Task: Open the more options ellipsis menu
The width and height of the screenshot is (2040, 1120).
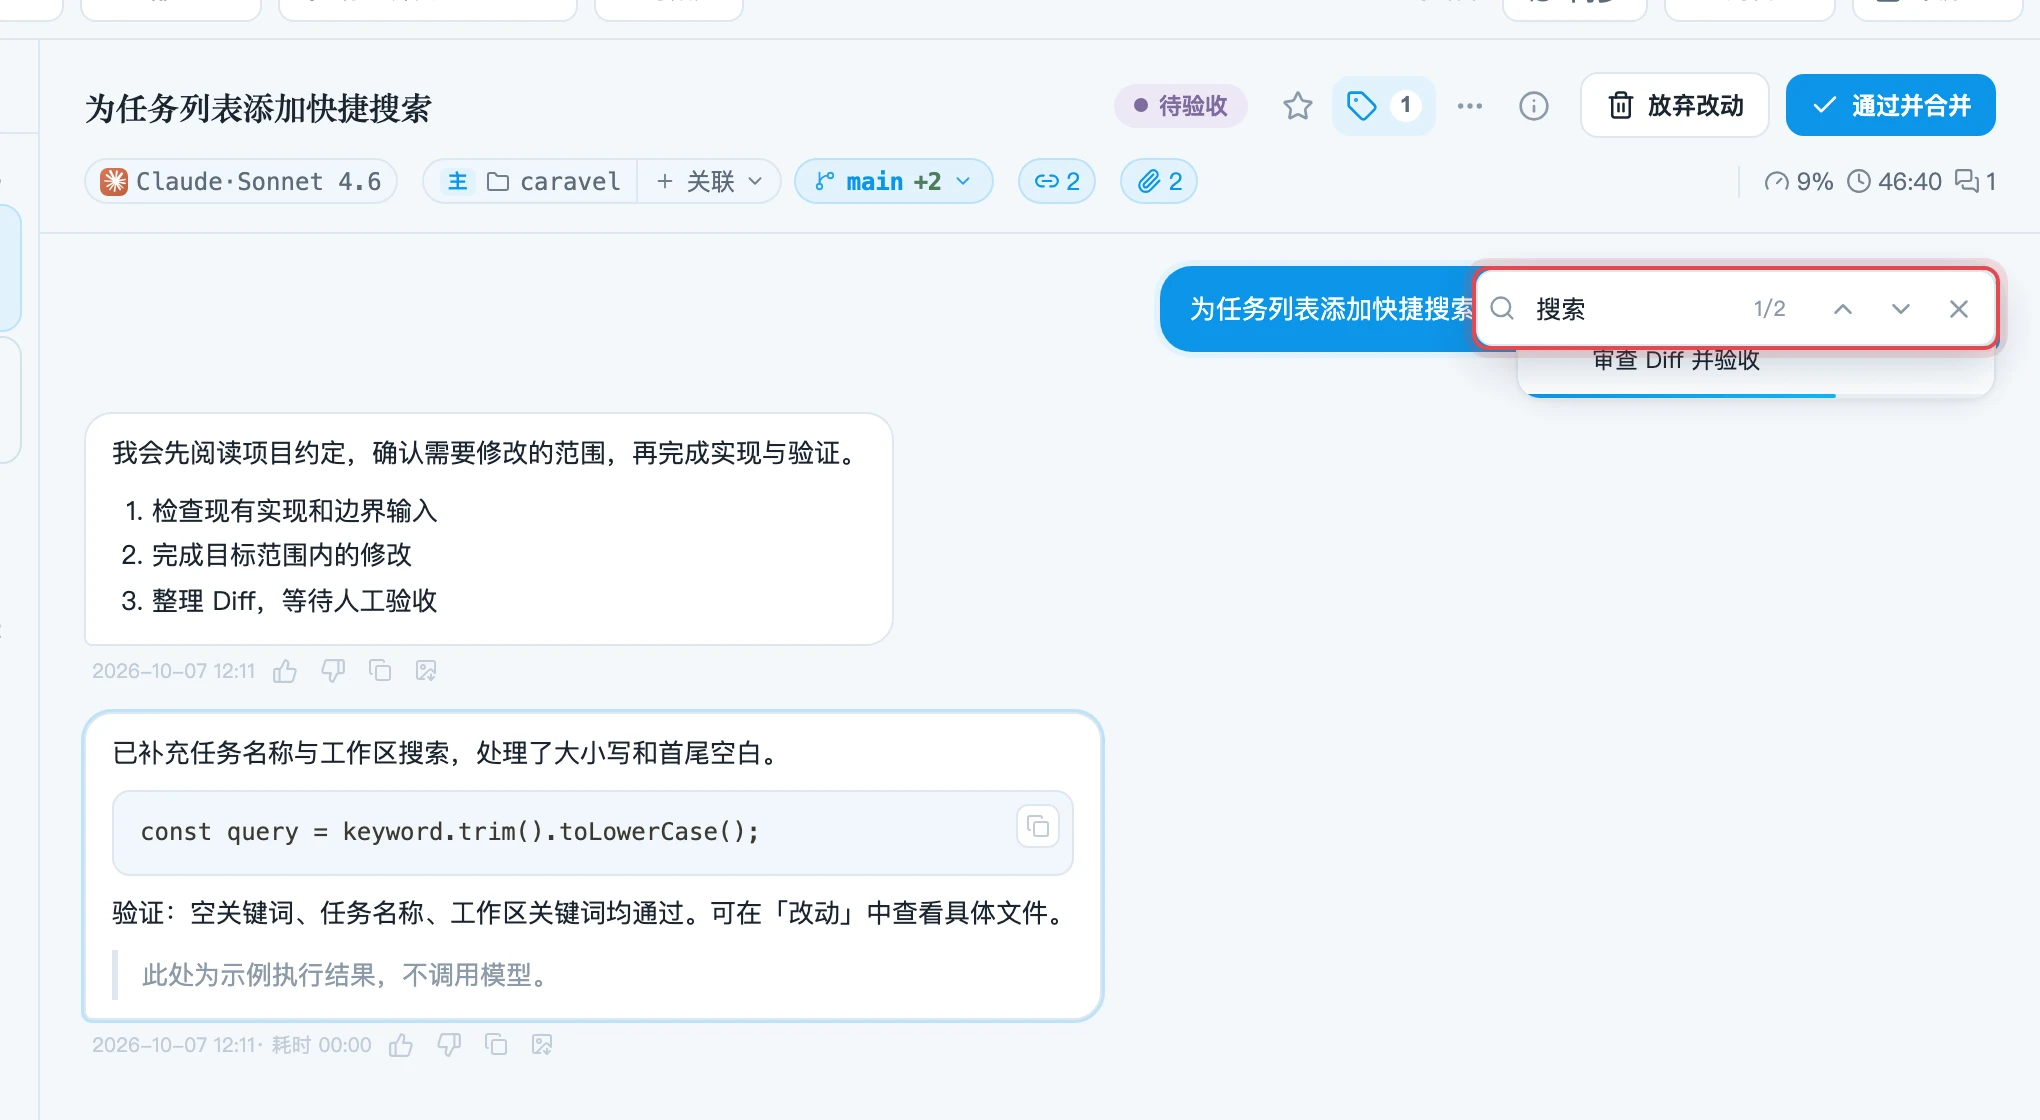Action: [x=1469, y=106]
